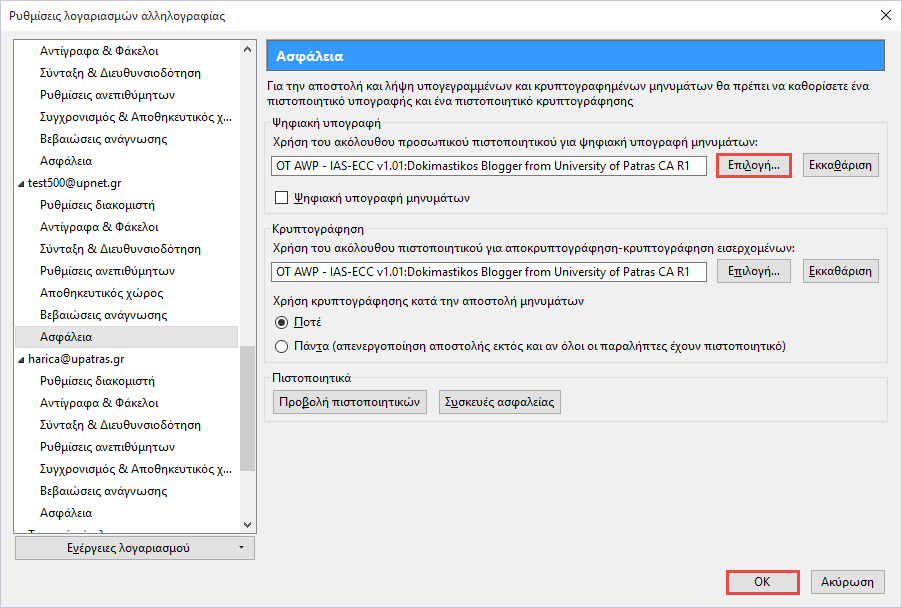The image size is (902, 608).
Task: Click the account tree scroll down arrow
Action: click(247, 525)
